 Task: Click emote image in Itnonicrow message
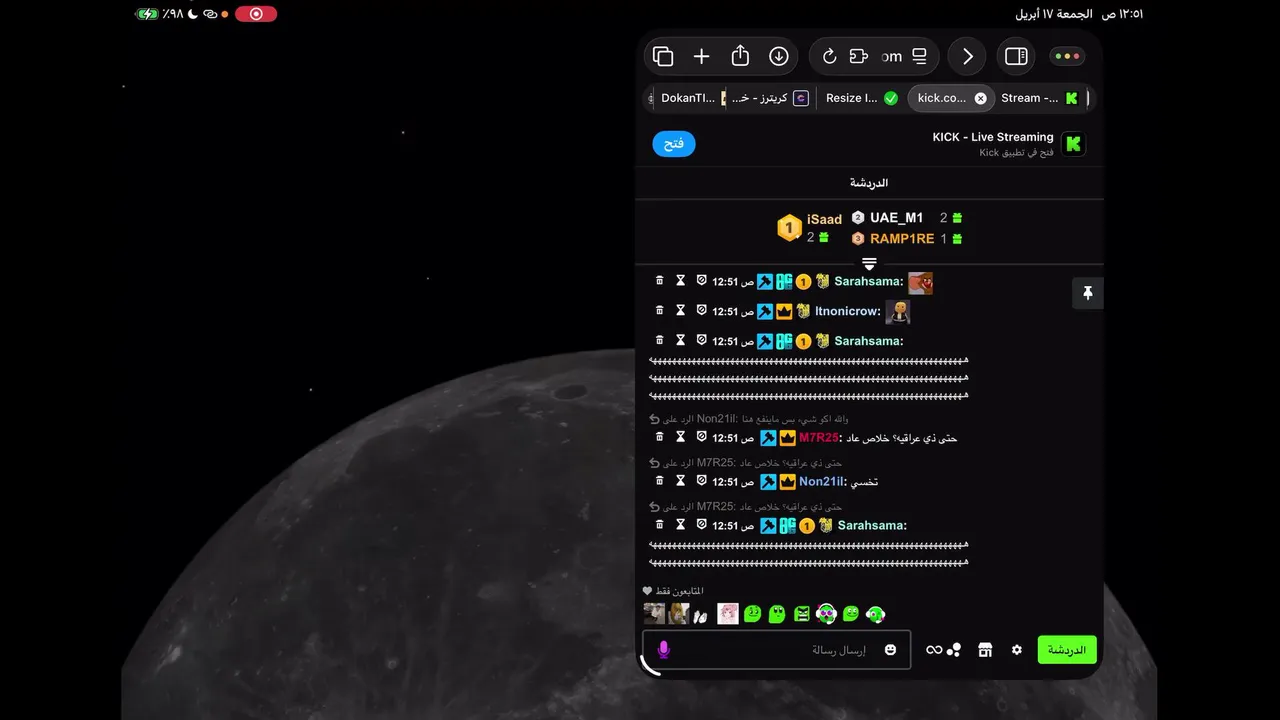(897, 312)
